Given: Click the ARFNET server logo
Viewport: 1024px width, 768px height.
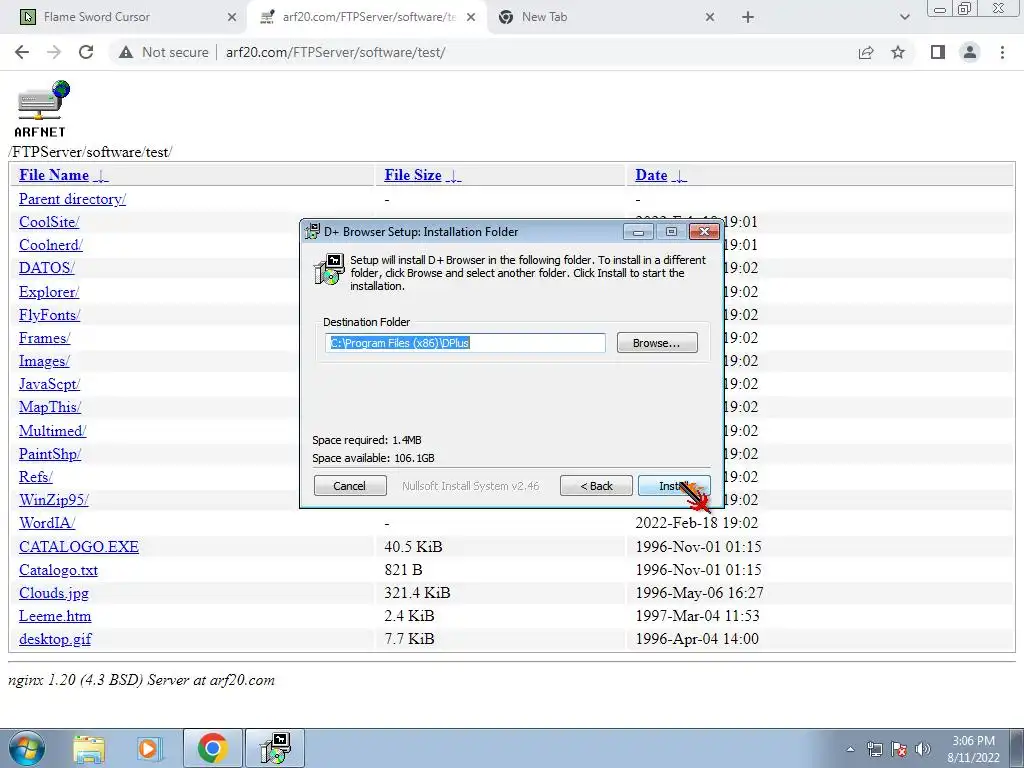Looking at the screenshot, I should point(42,108).
